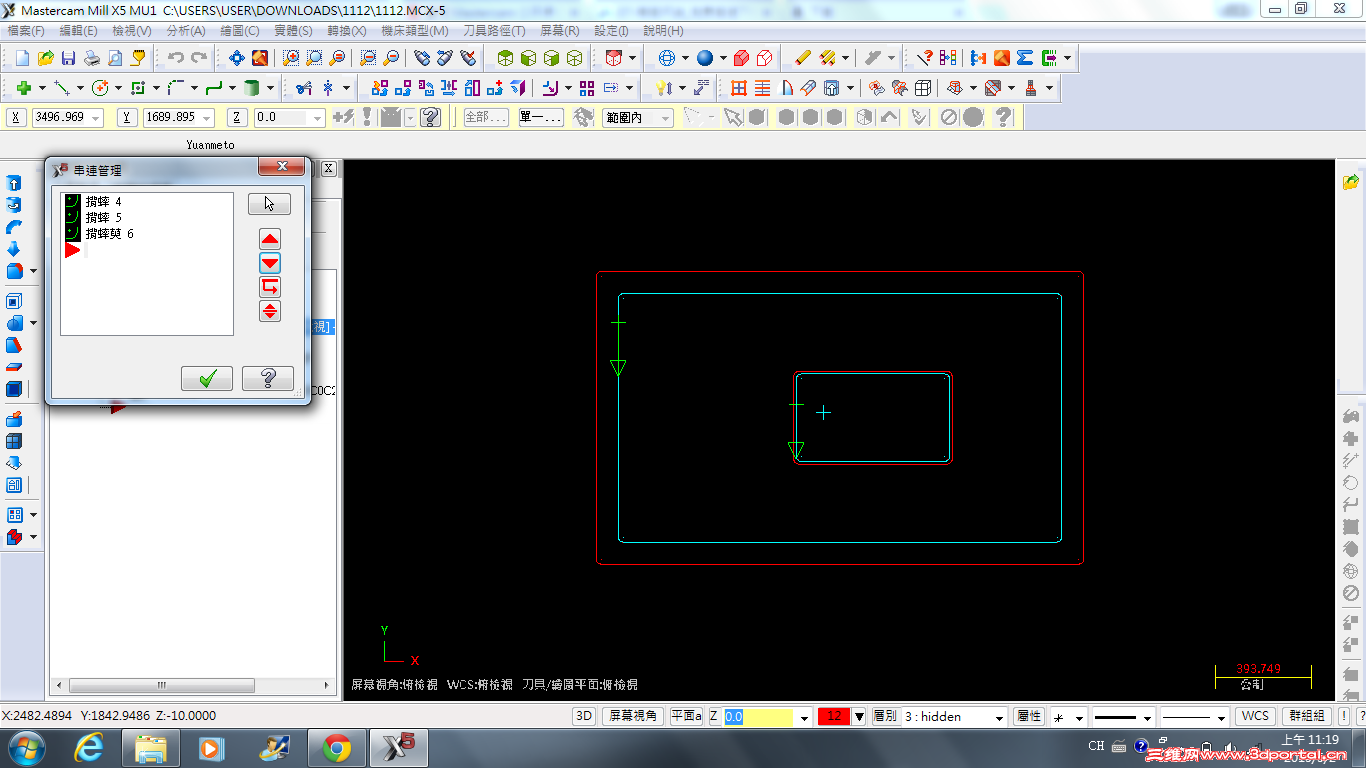Toggle the Z coordinate lock button
1366x768 pixels.
click(237, 117)
